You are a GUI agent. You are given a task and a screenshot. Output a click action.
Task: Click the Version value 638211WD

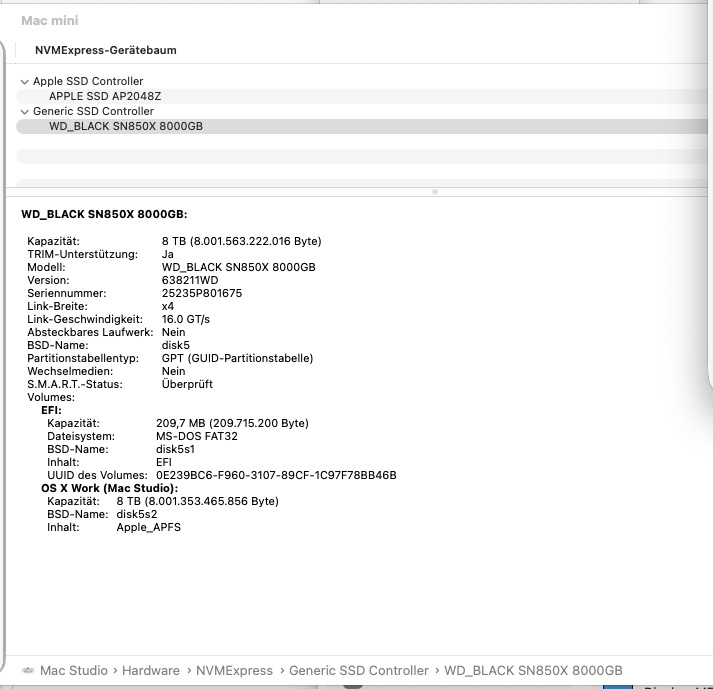point(190,280)
